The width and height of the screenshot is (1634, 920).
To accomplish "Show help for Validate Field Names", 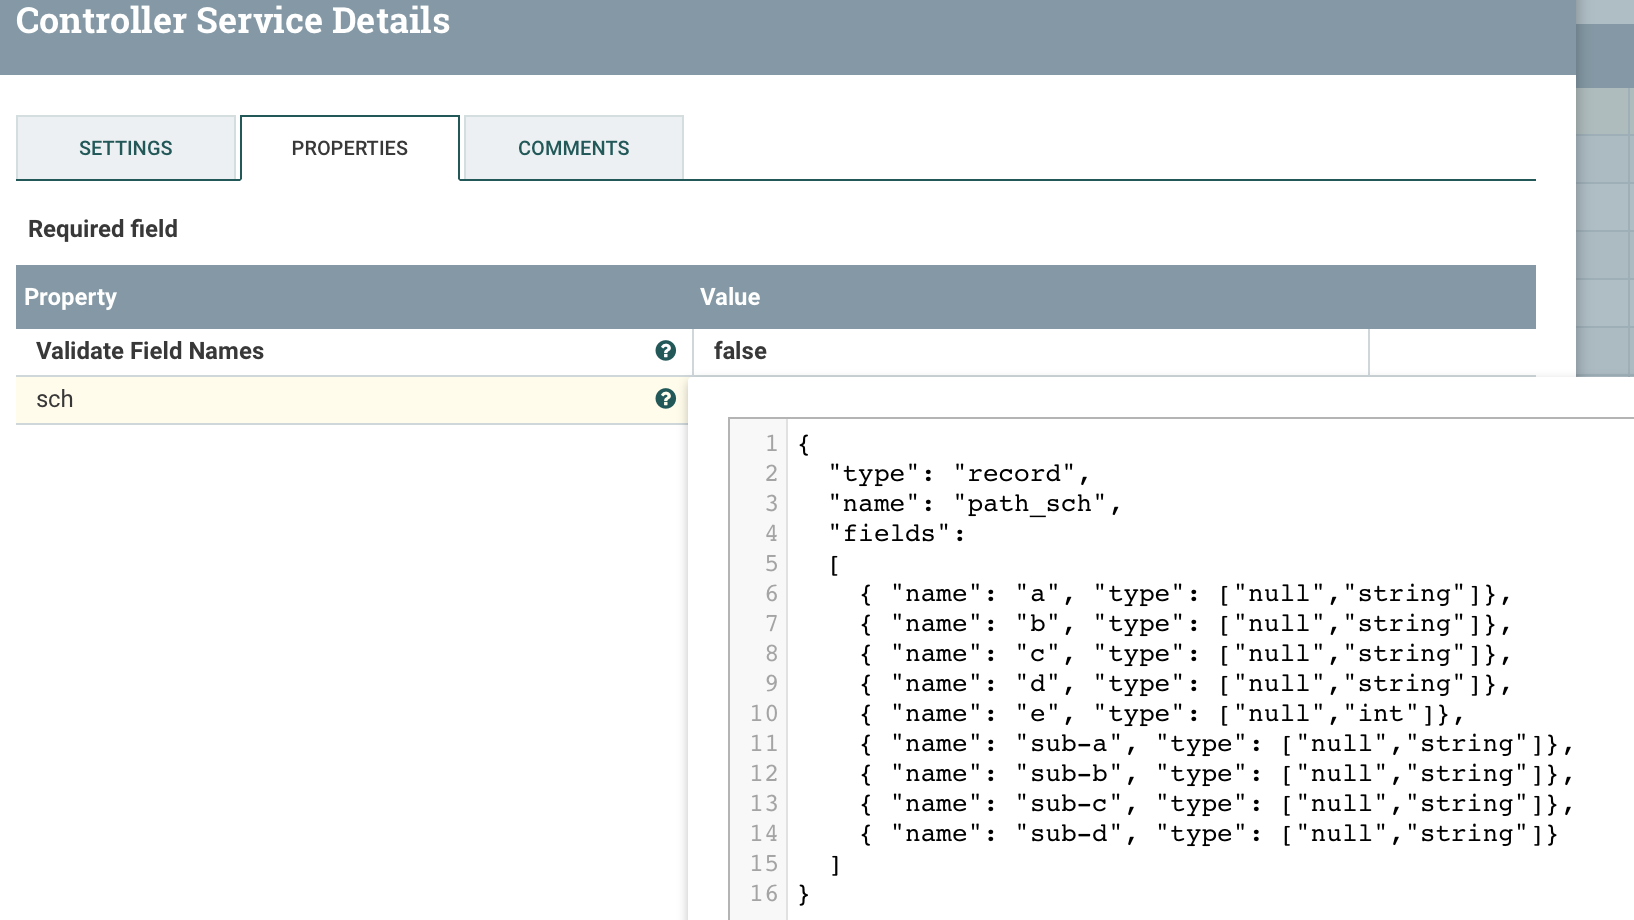I will [666, 351].
